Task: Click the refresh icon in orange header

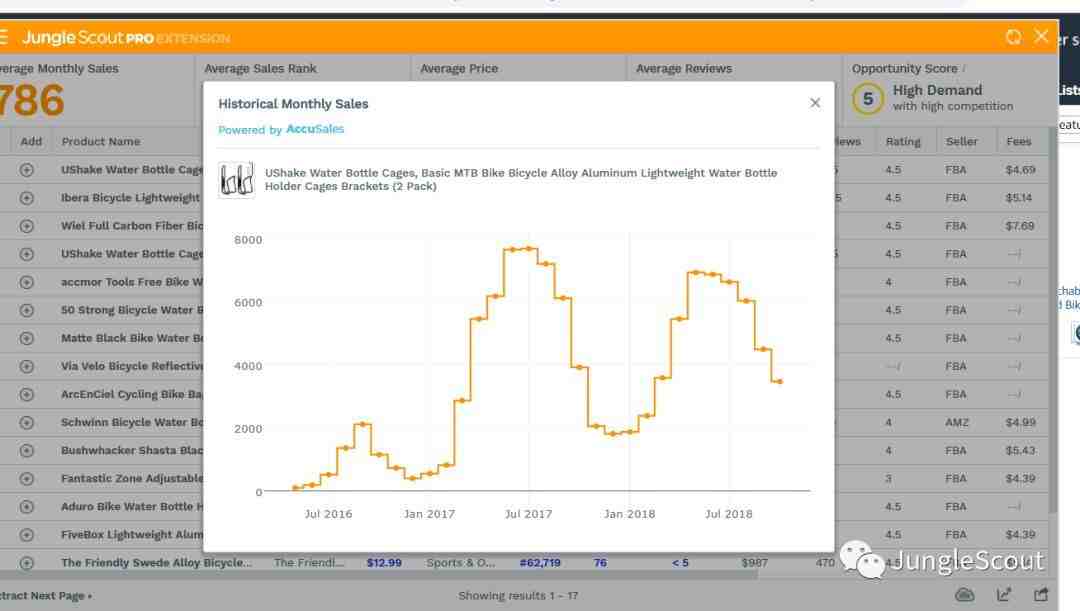Action: [x=1012, y=37]
